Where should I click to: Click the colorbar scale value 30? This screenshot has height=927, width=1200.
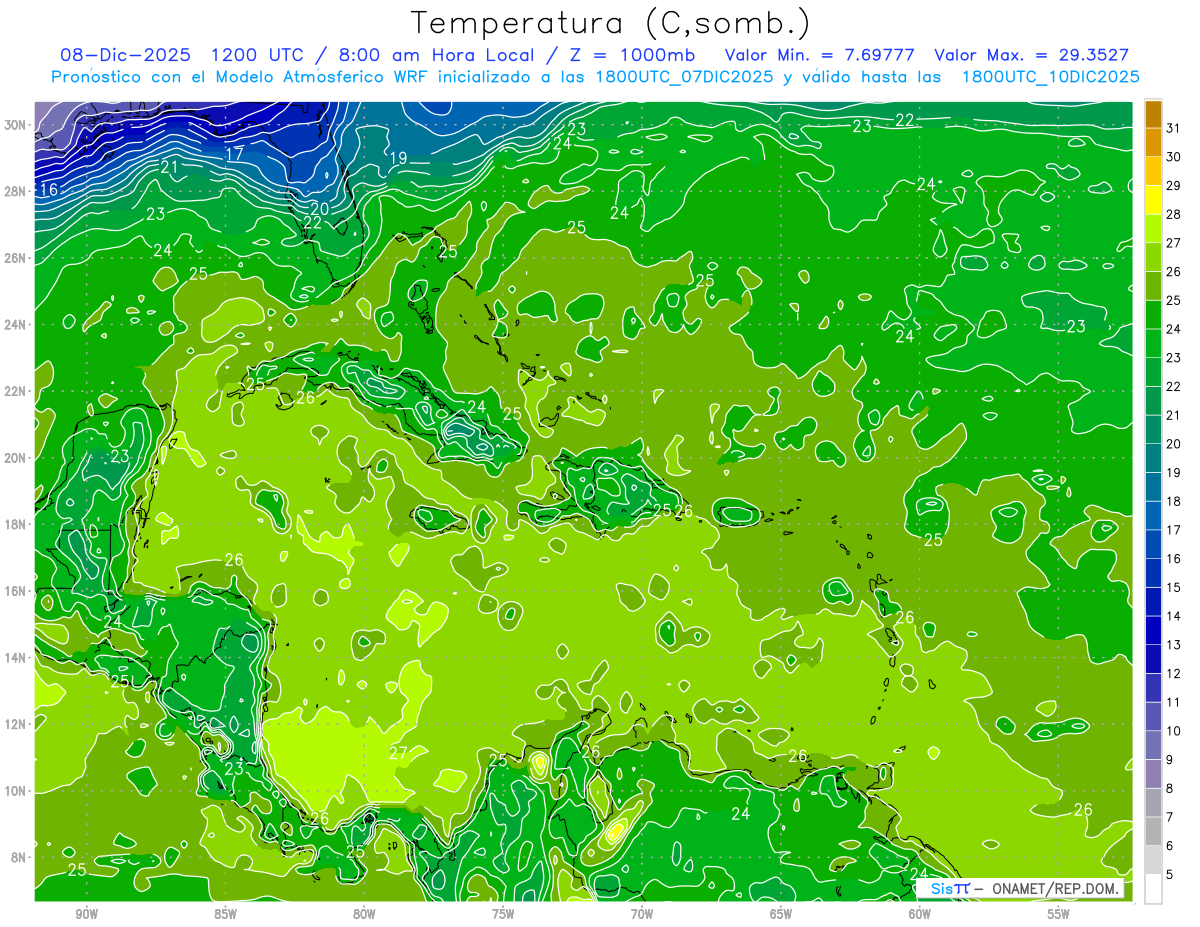pos(1174,157)
